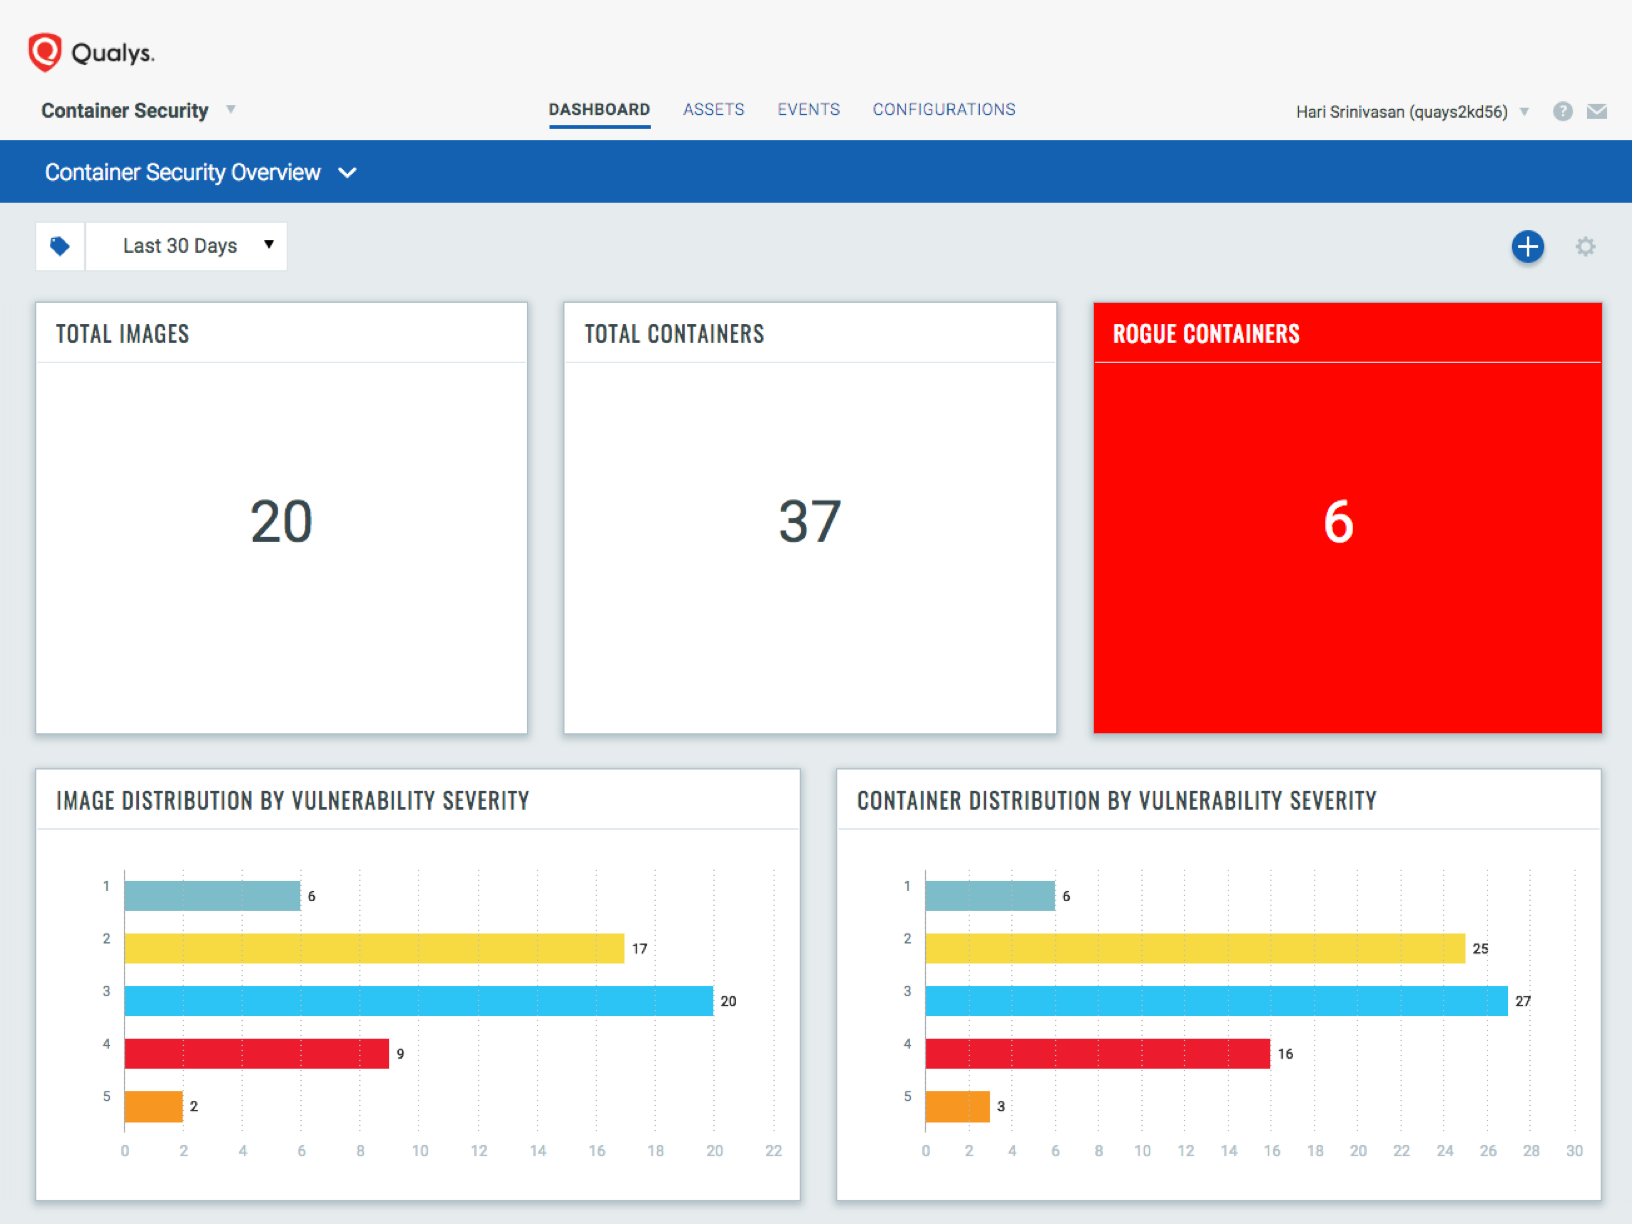The width and height of the screenshot is (1632, 1224).
Task: Open the mail envelope icon
Action: pos(1597,111)
